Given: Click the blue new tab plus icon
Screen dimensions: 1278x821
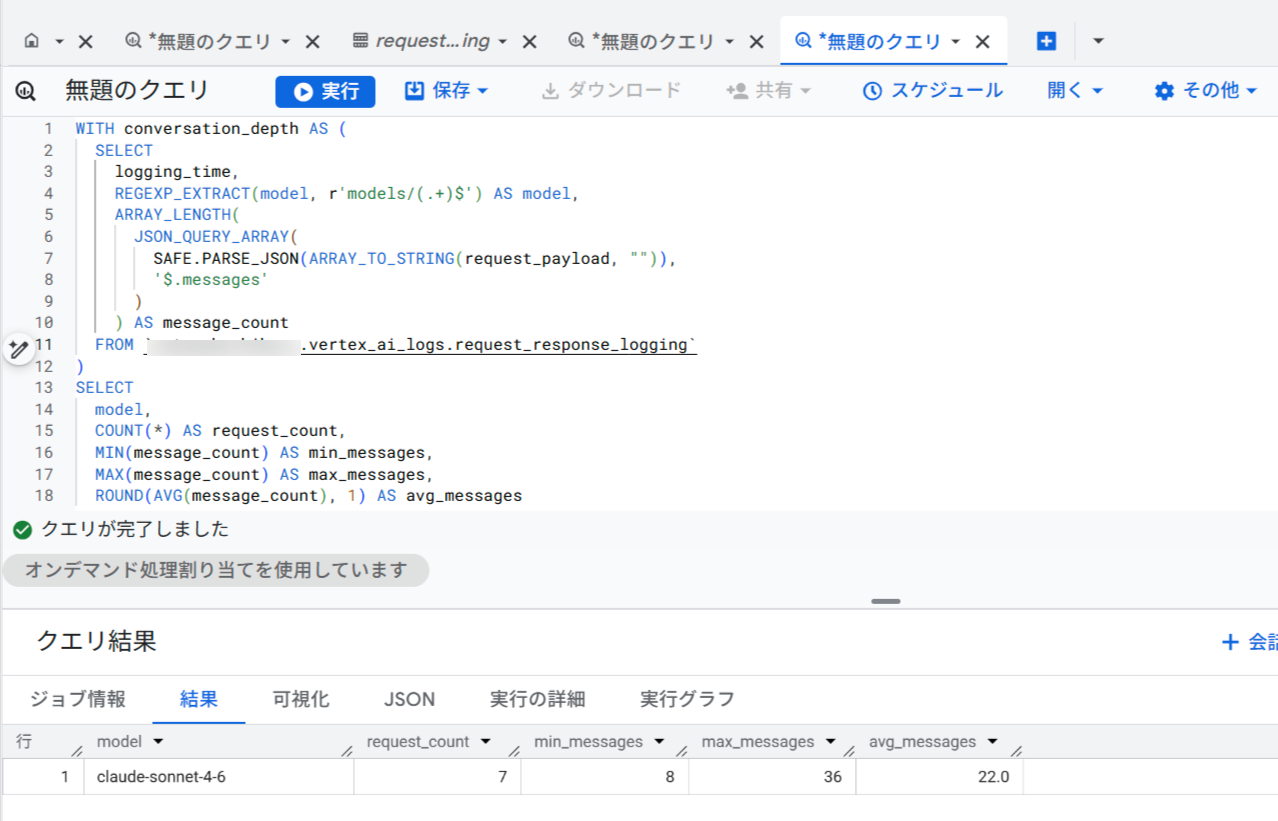Looking at the screenshot, I should (x=1046, y=41).
